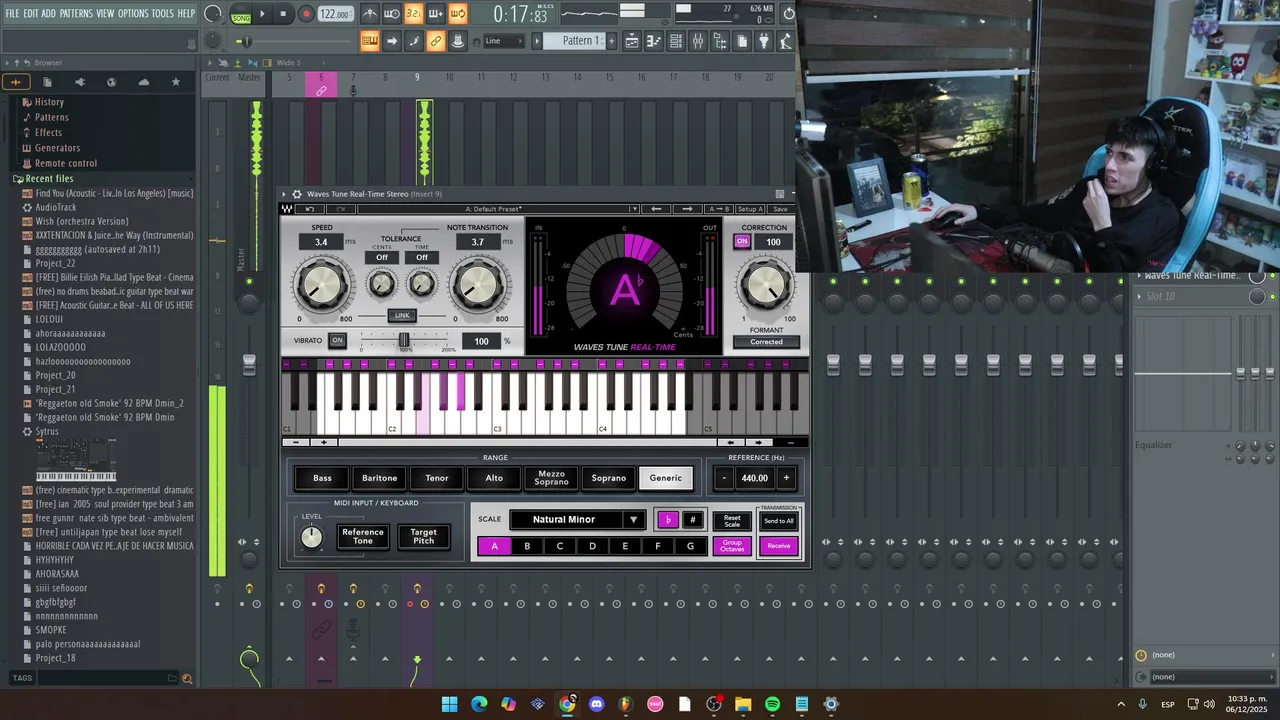Screen dimensions: 1280x720
Task: Toggle the LINK button under Tolerance
Action: (402, 315)
